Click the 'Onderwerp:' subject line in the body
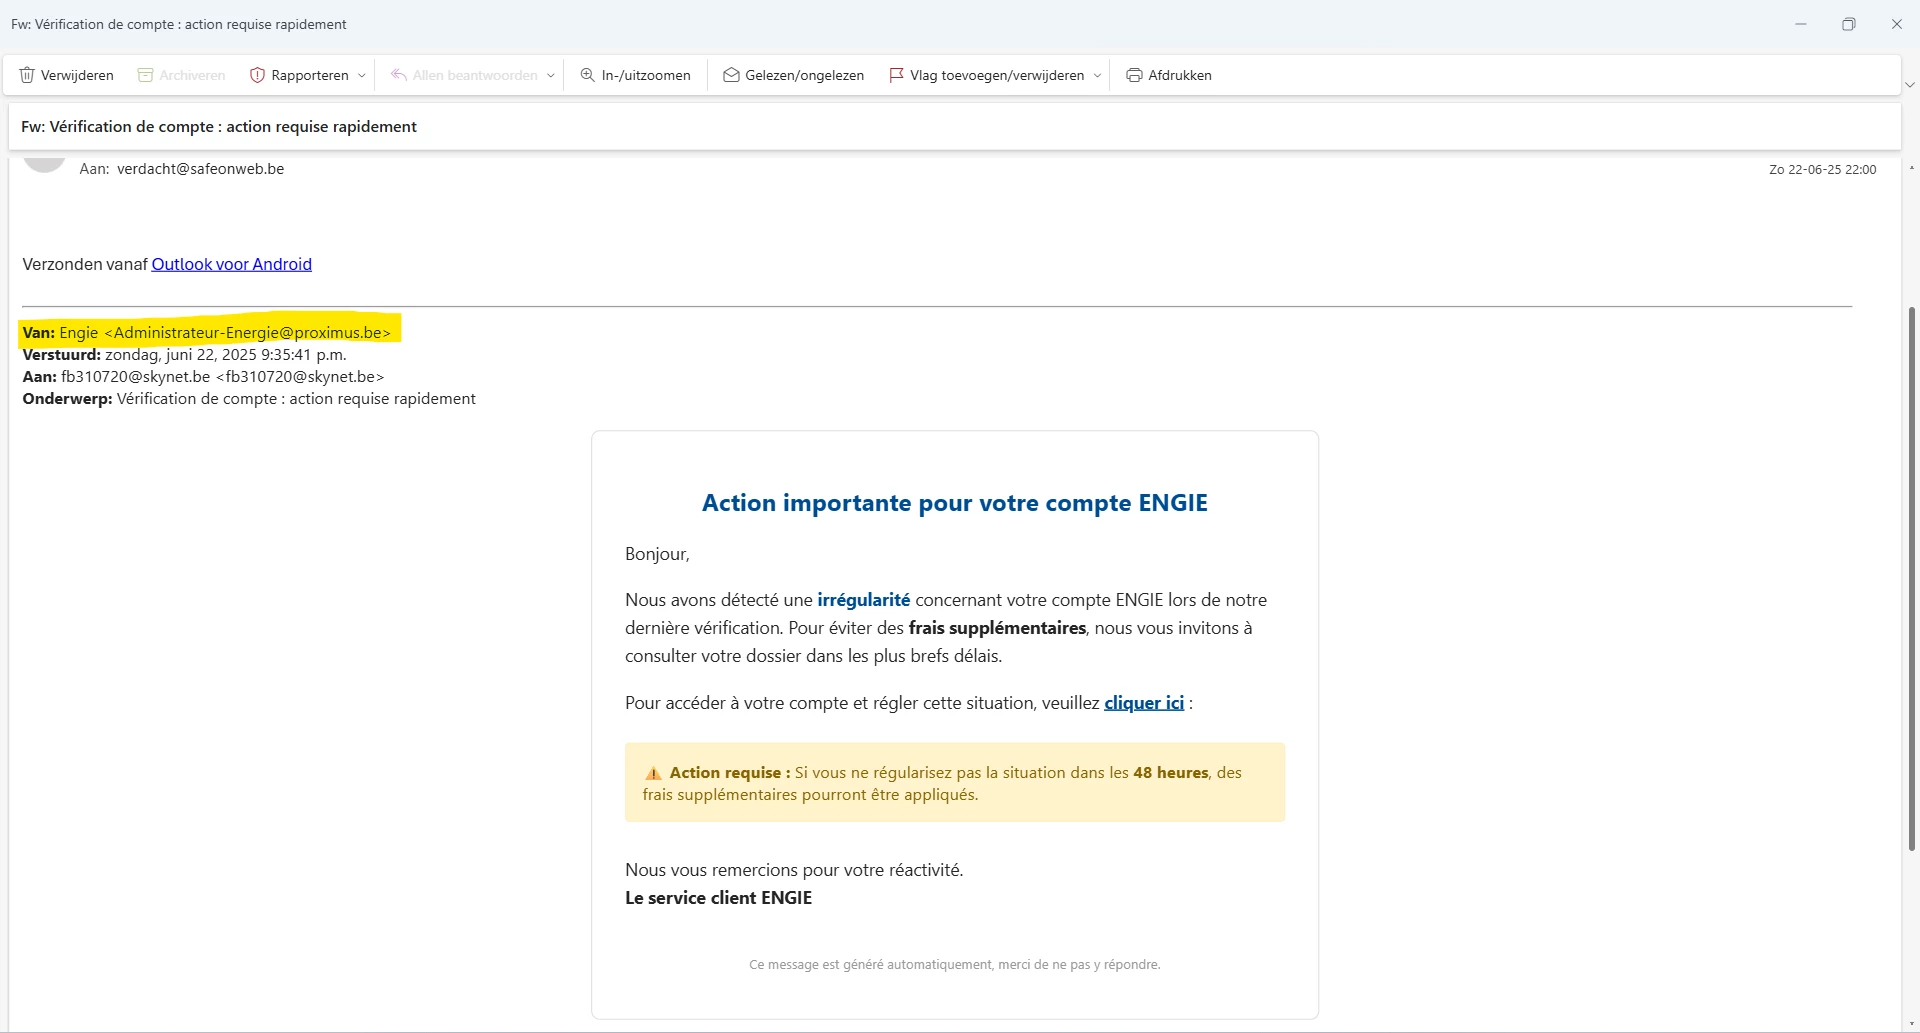1920x1033 pixels. click(249, 398)
